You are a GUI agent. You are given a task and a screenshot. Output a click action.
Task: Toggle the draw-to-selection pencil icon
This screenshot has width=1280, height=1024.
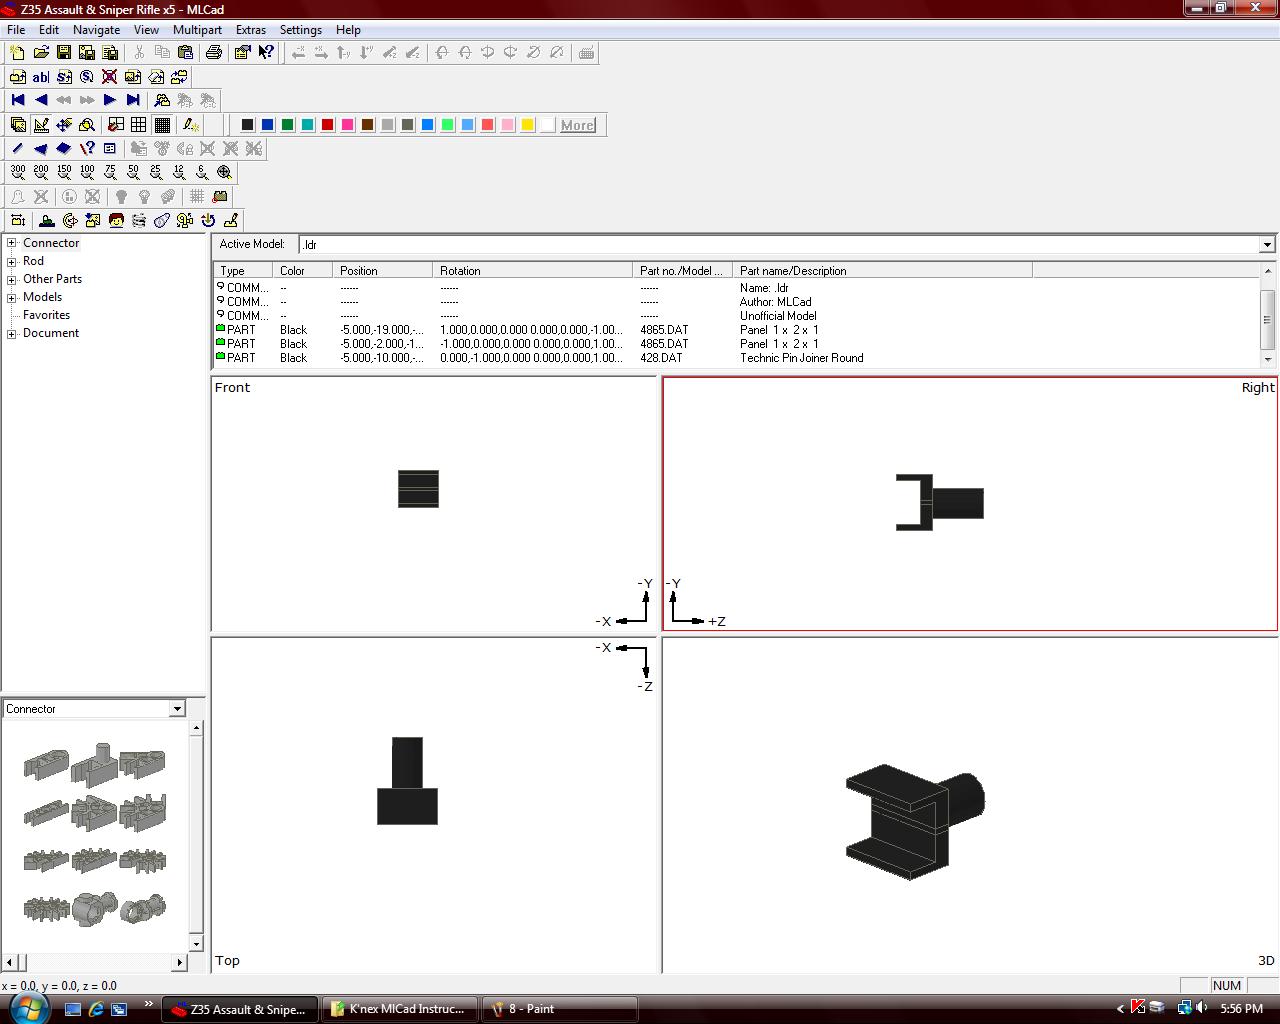click(190, 125)
